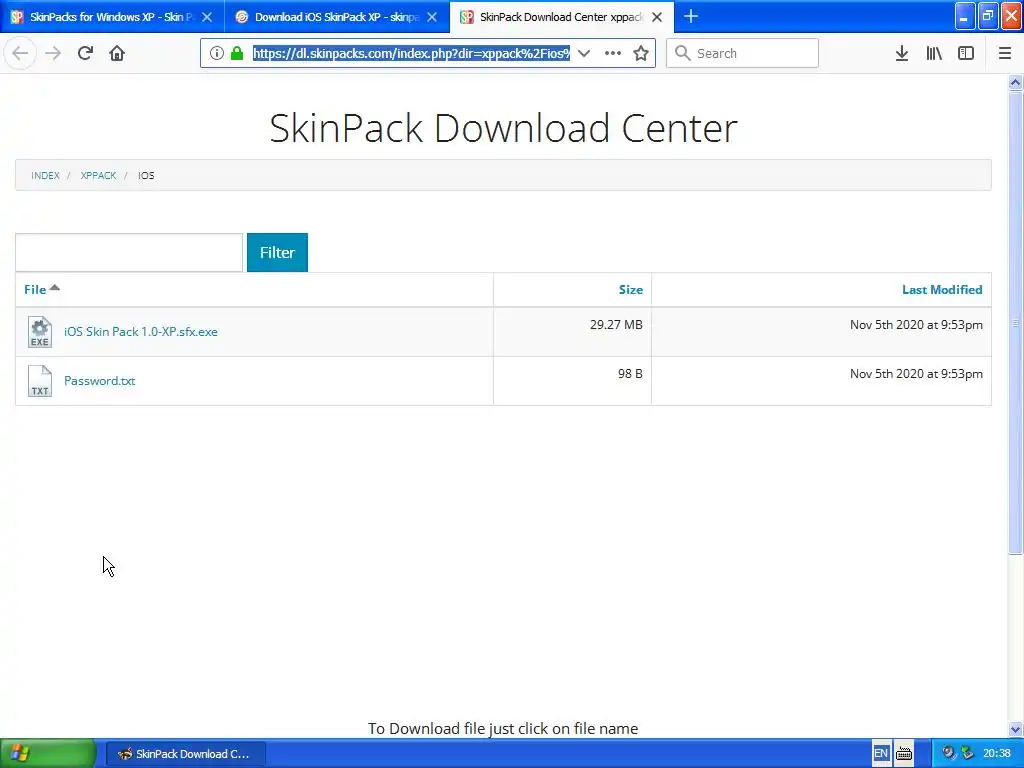Go back to the previous page
1024x768 pixels.
(20, 54)
